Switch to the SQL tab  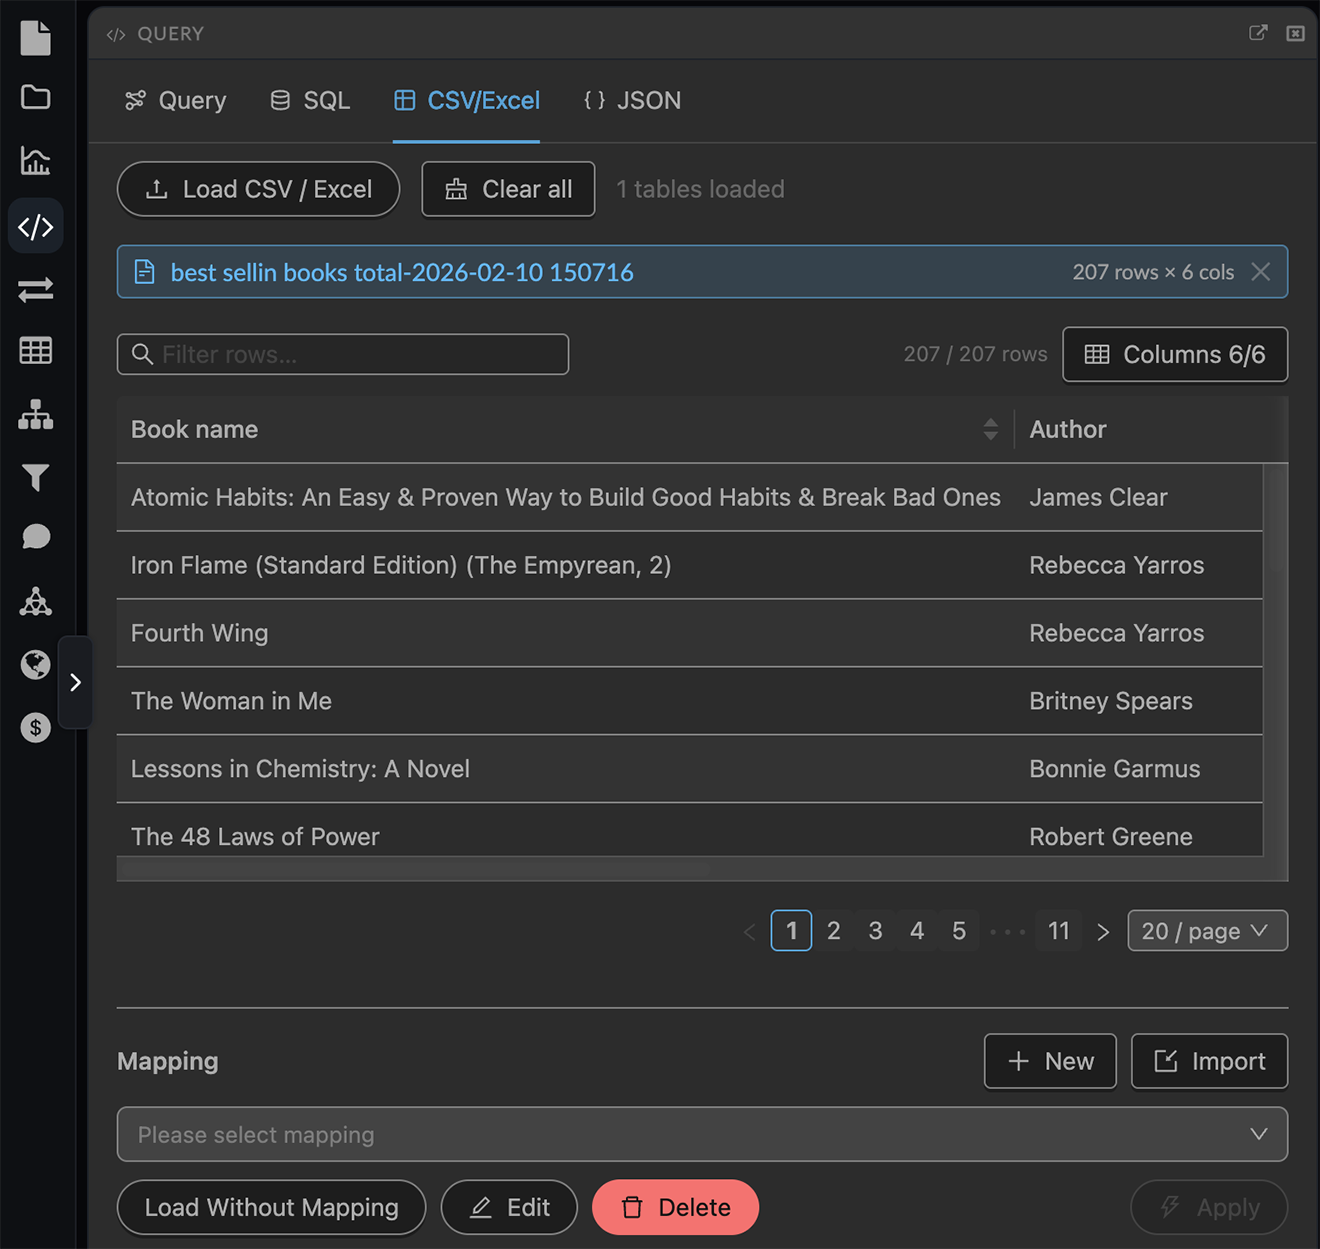[x=310, y=100]
